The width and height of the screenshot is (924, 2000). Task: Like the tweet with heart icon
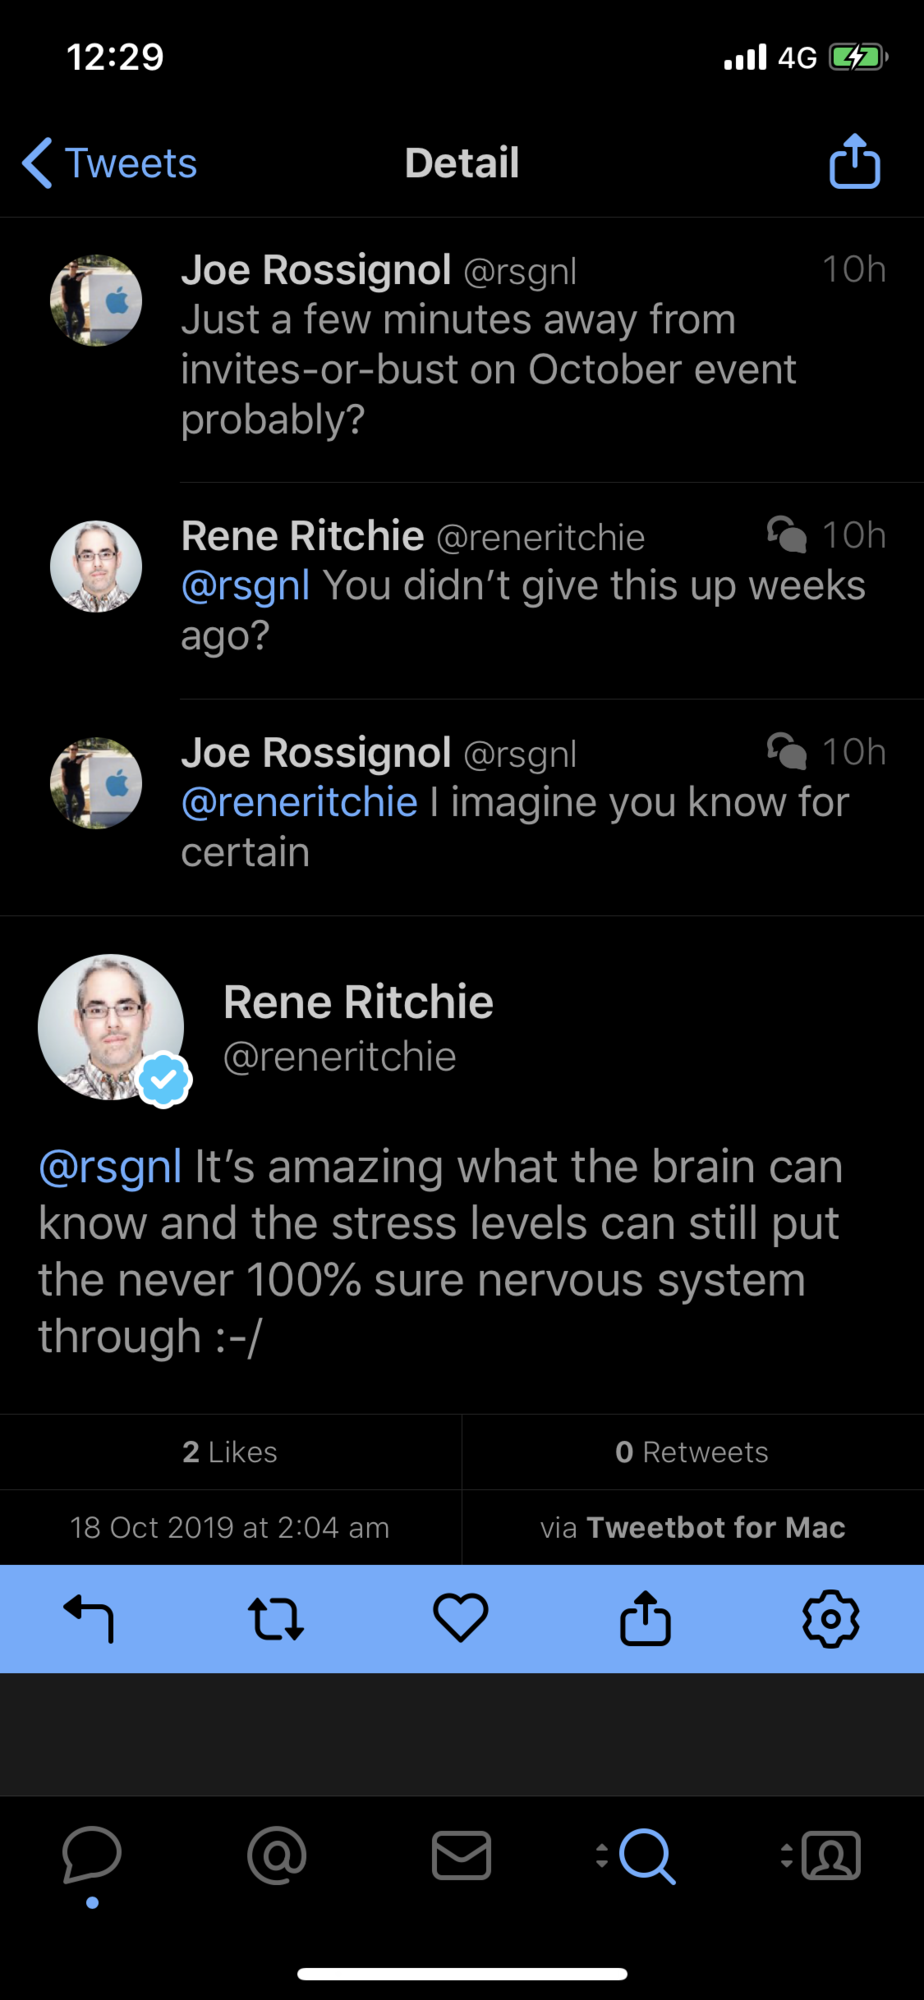point(460,1618)
